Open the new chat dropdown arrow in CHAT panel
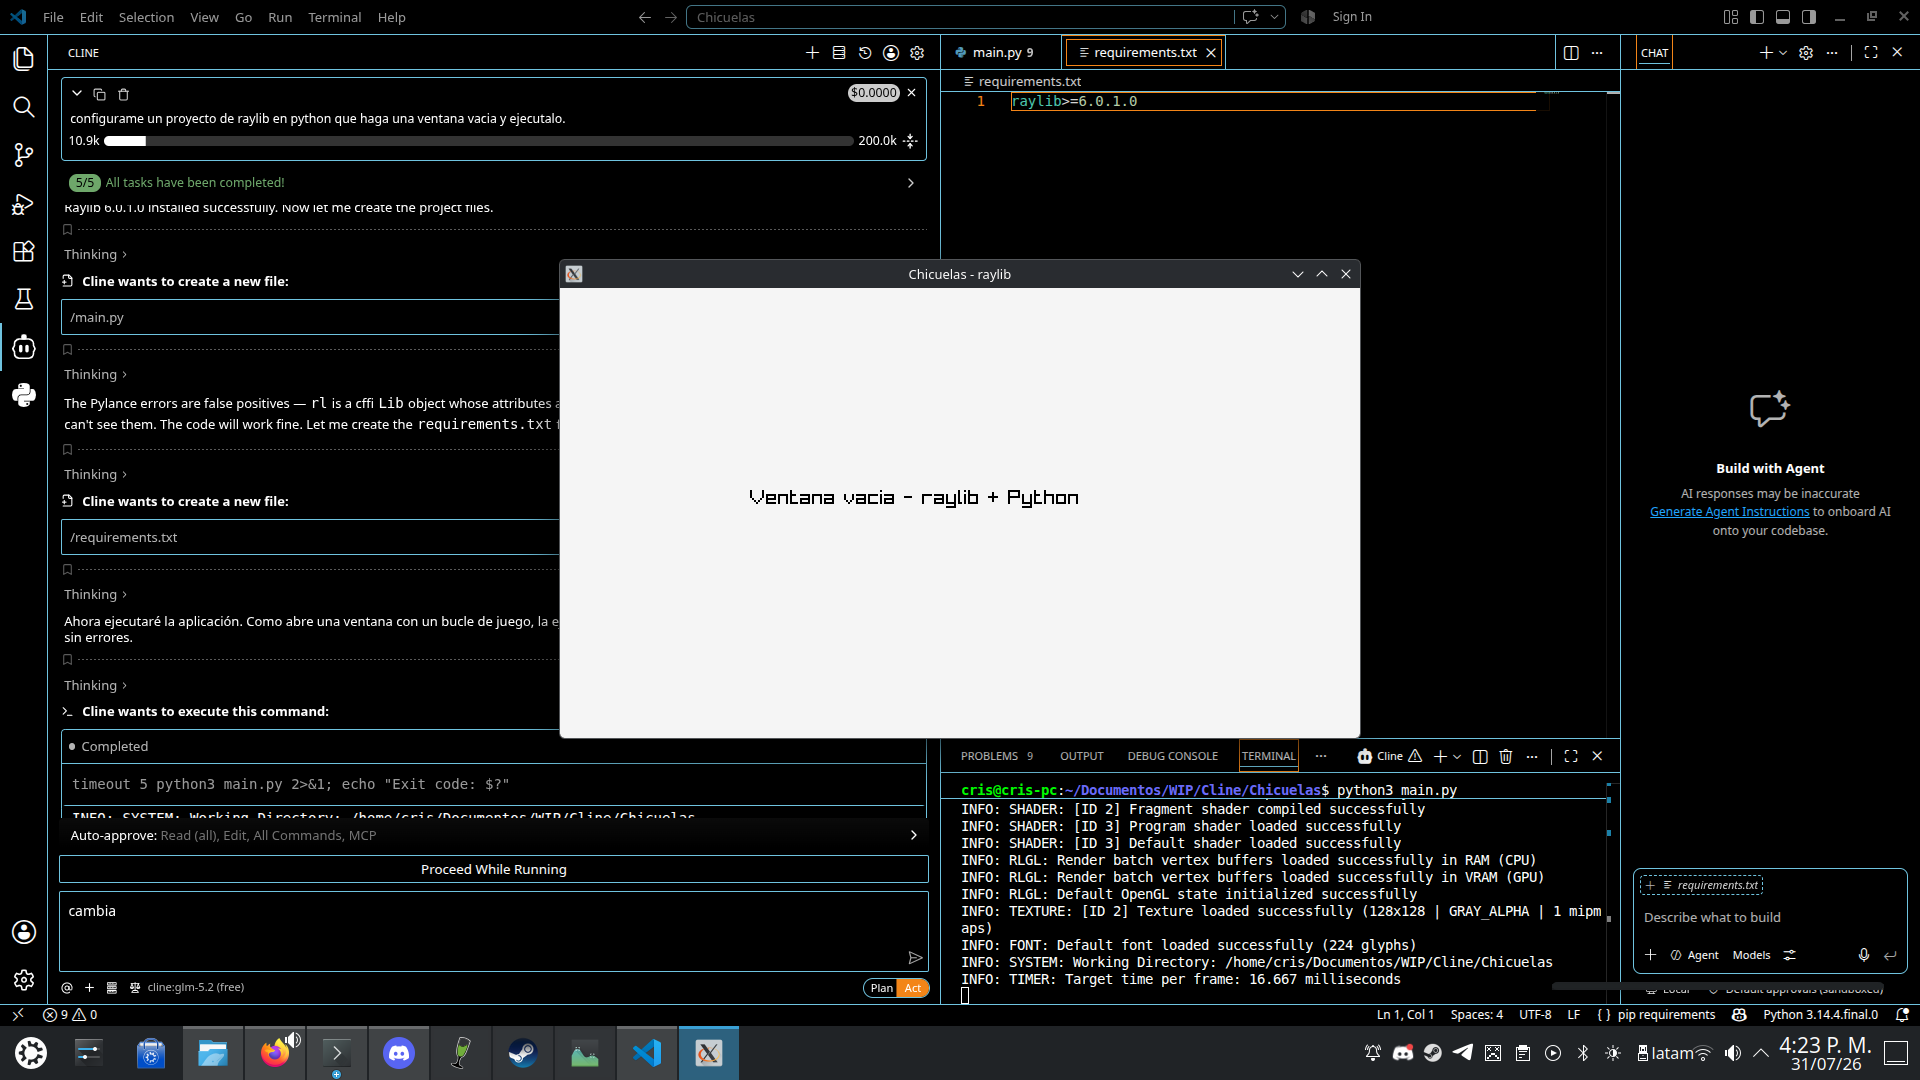Viewport: 1920px width, 1080px height. point(1783,53)
